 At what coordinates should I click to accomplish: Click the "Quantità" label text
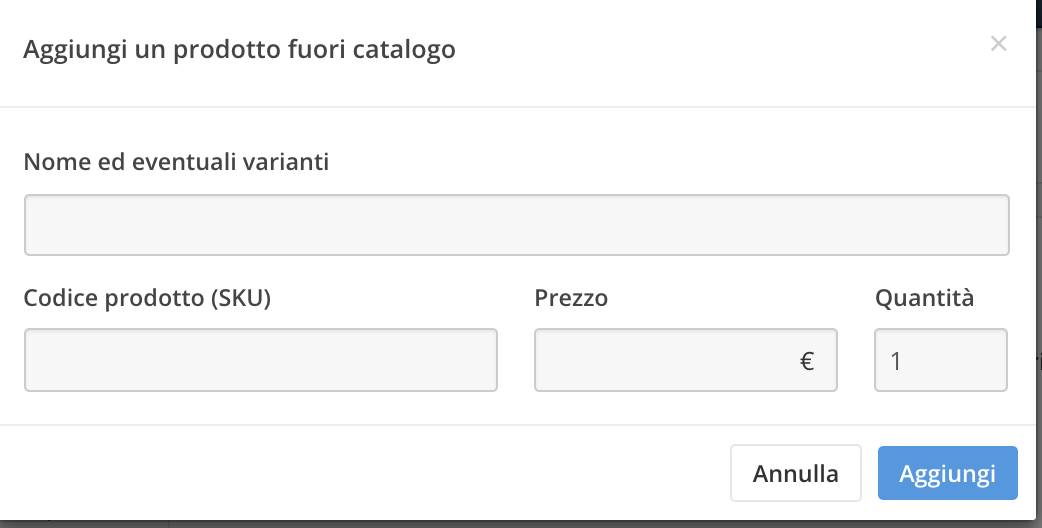click(x=924, y=298)
